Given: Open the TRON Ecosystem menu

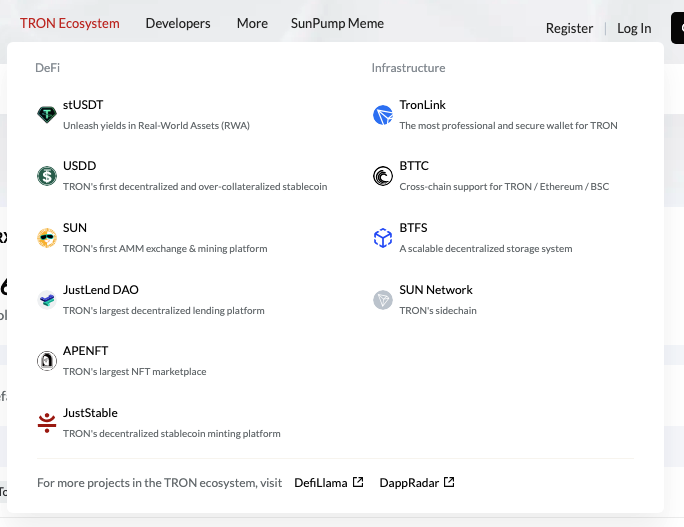Looking at the screenshot, I should pos(70,23).
